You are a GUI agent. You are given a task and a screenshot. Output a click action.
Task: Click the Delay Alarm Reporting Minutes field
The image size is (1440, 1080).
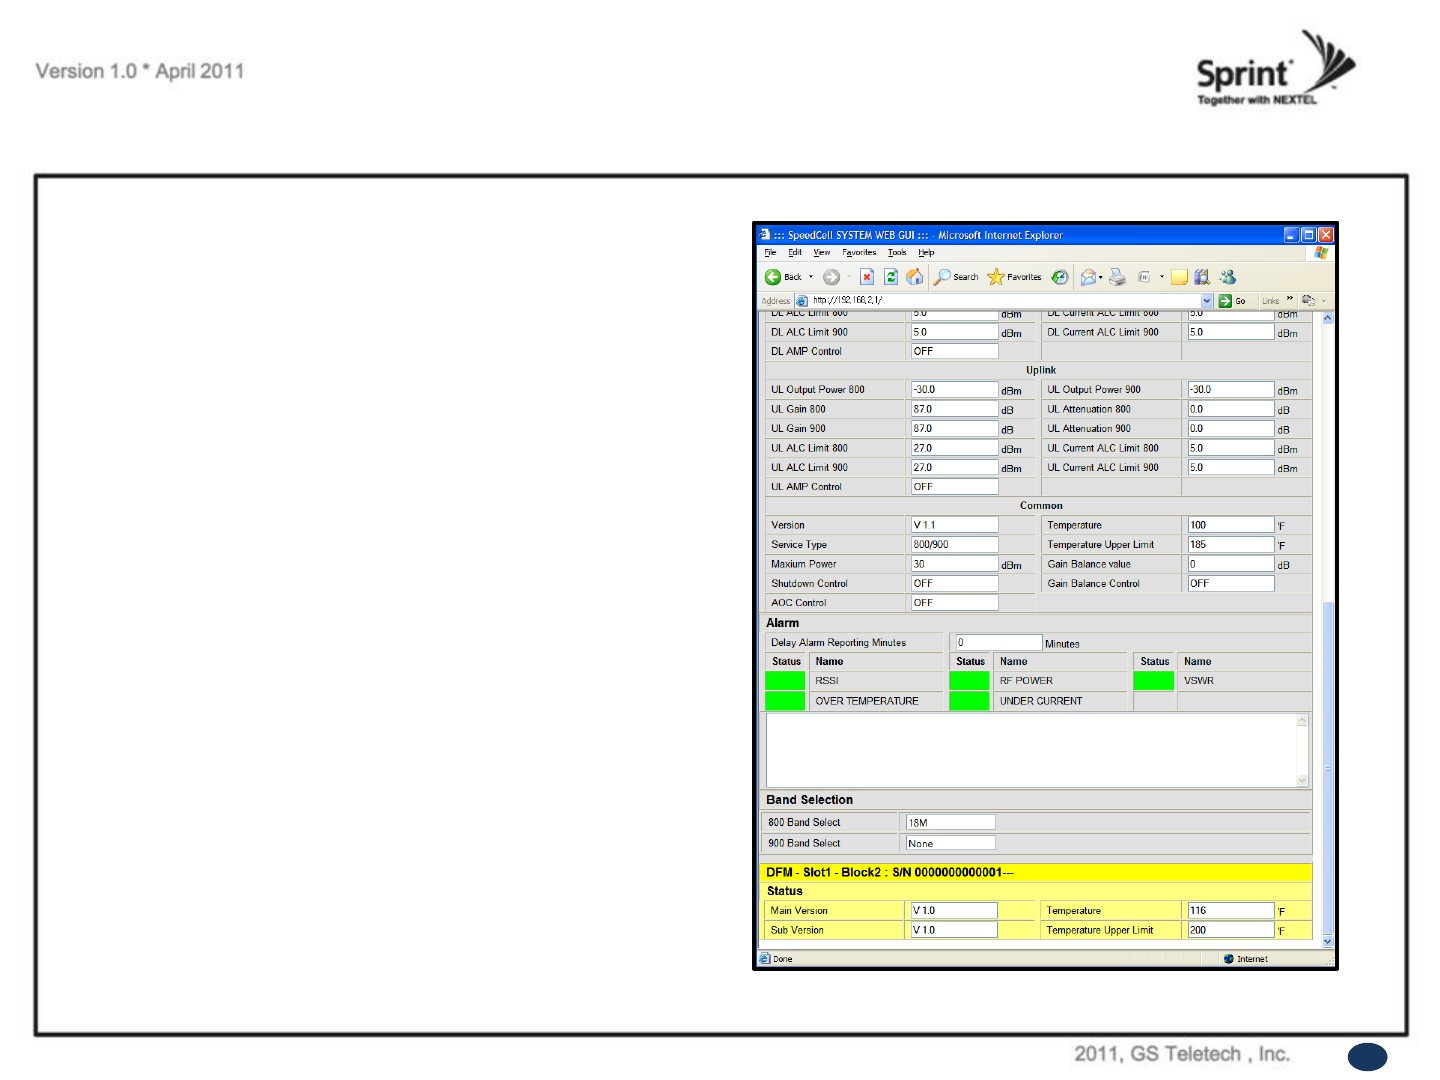999,643
